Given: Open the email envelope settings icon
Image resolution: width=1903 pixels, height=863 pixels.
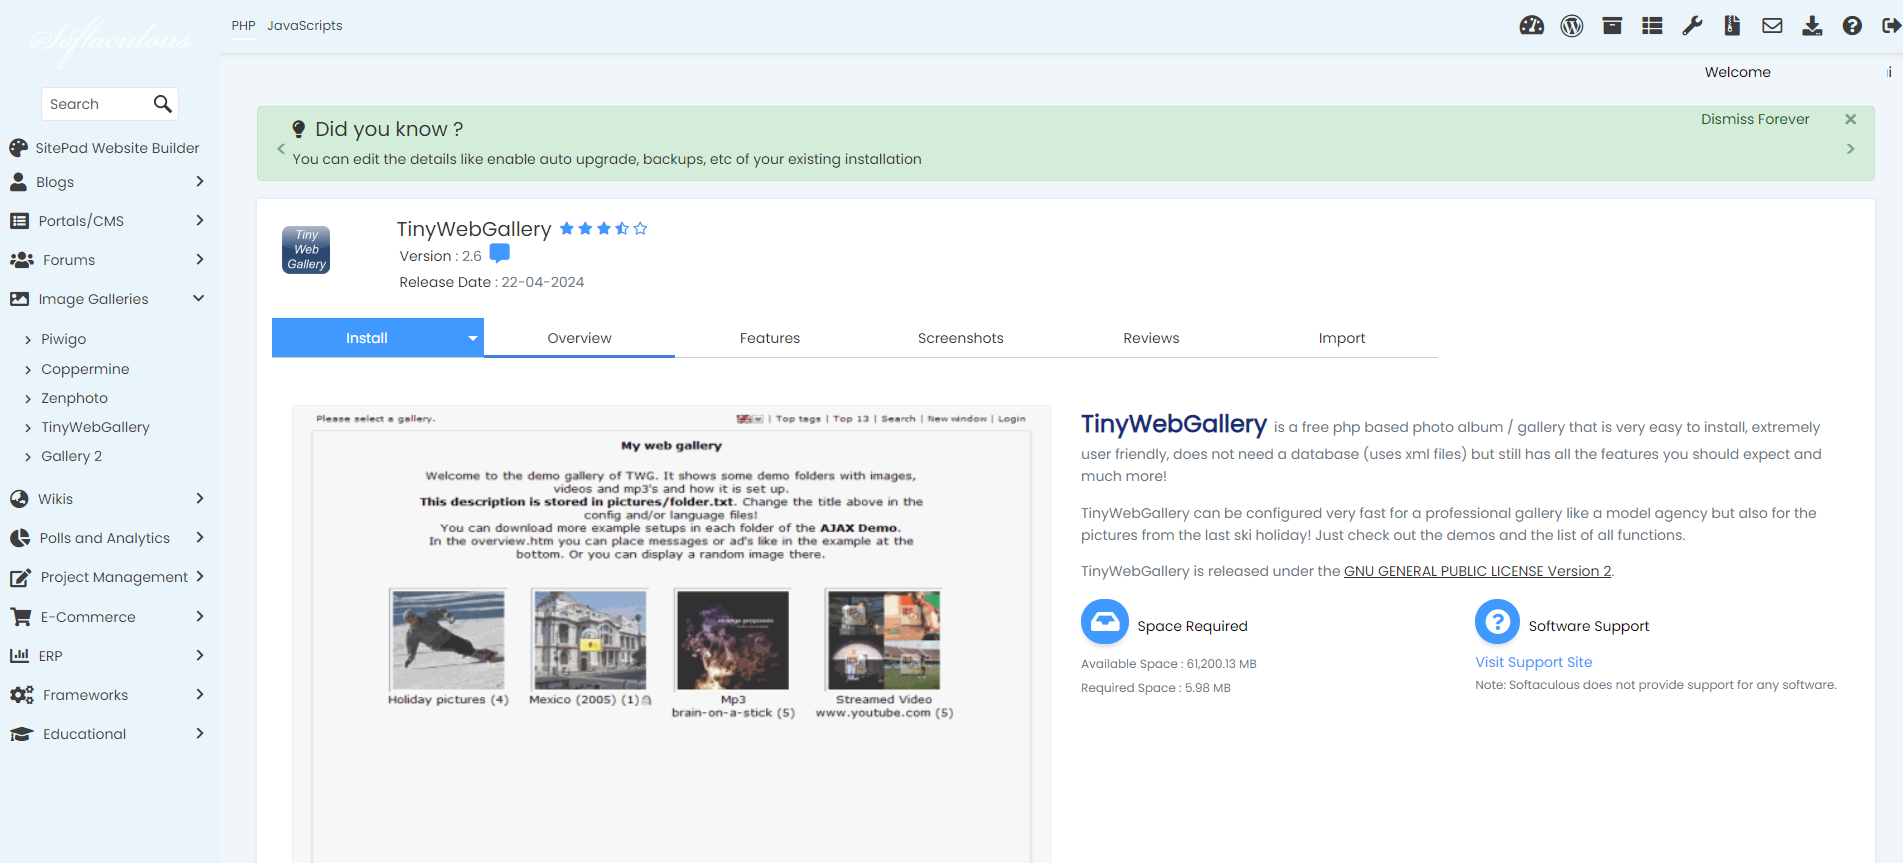Looking at the screenshot, I should 1772,26.
